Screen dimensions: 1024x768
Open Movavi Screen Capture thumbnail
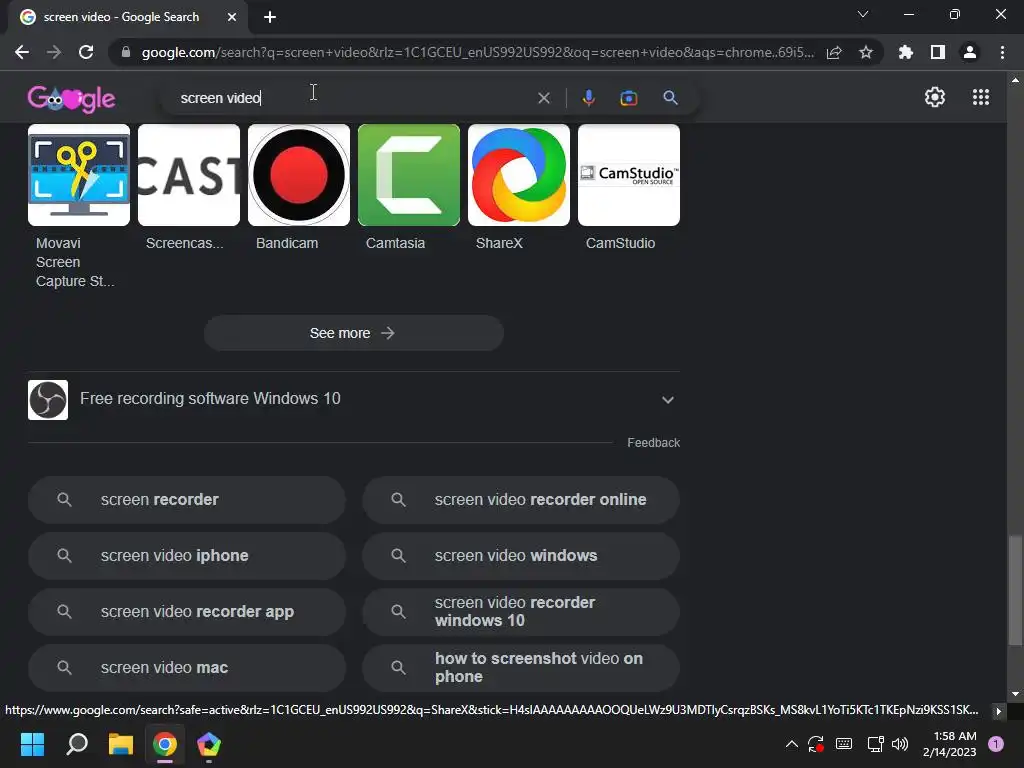point(79,175)
